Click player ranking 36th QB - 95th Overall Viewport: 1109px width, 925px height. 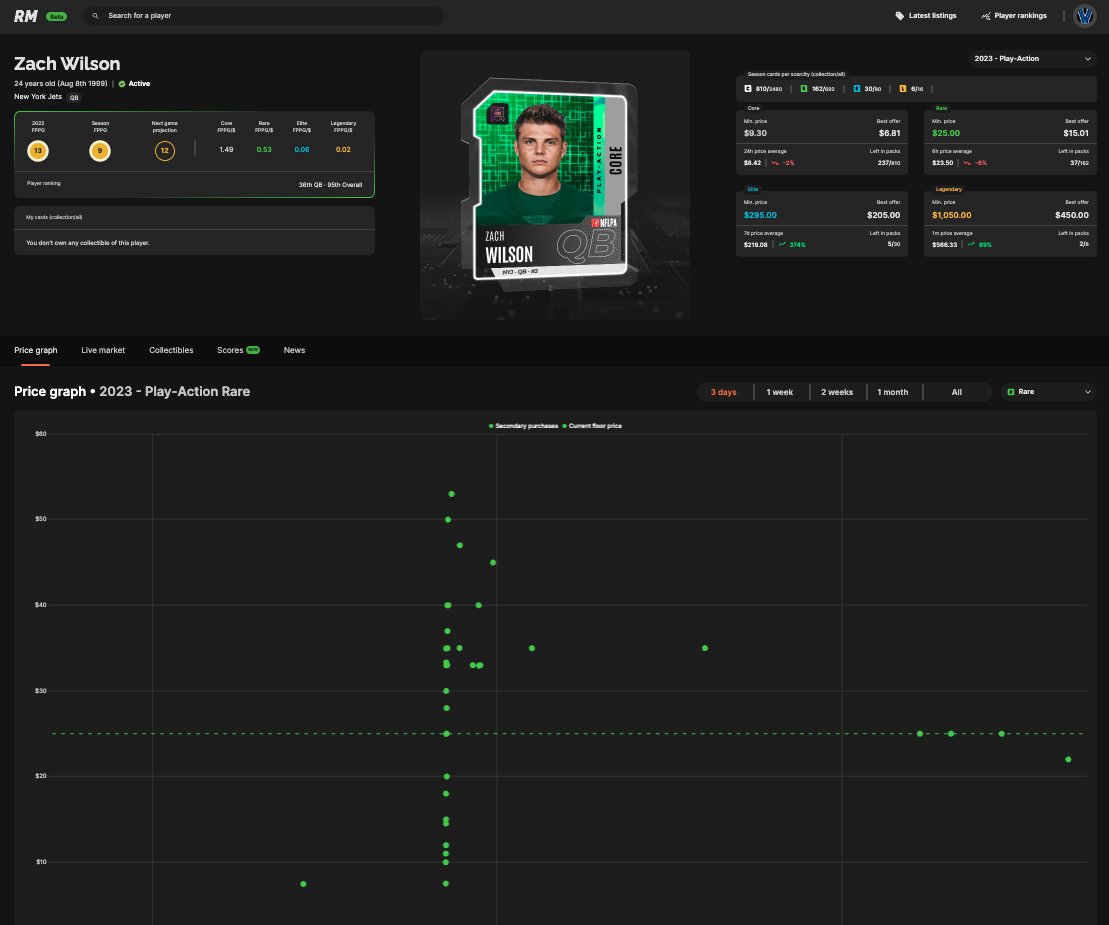330,185
